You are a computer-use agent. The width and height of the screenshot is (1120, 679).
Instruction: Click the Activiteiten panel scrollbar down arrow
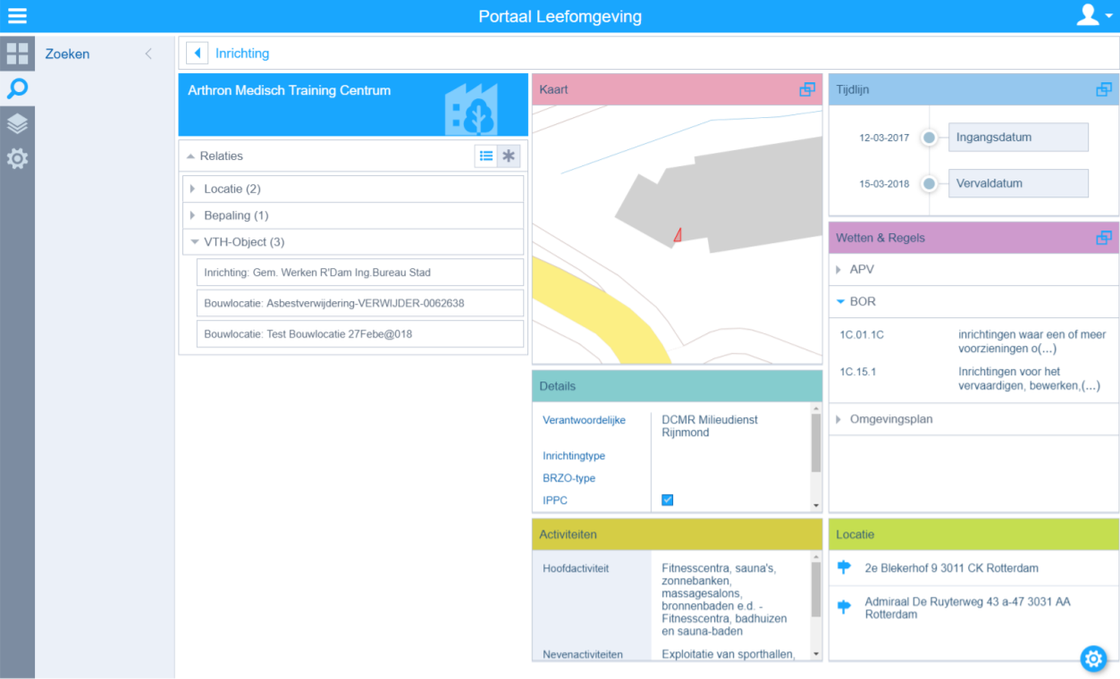point(816,654)
